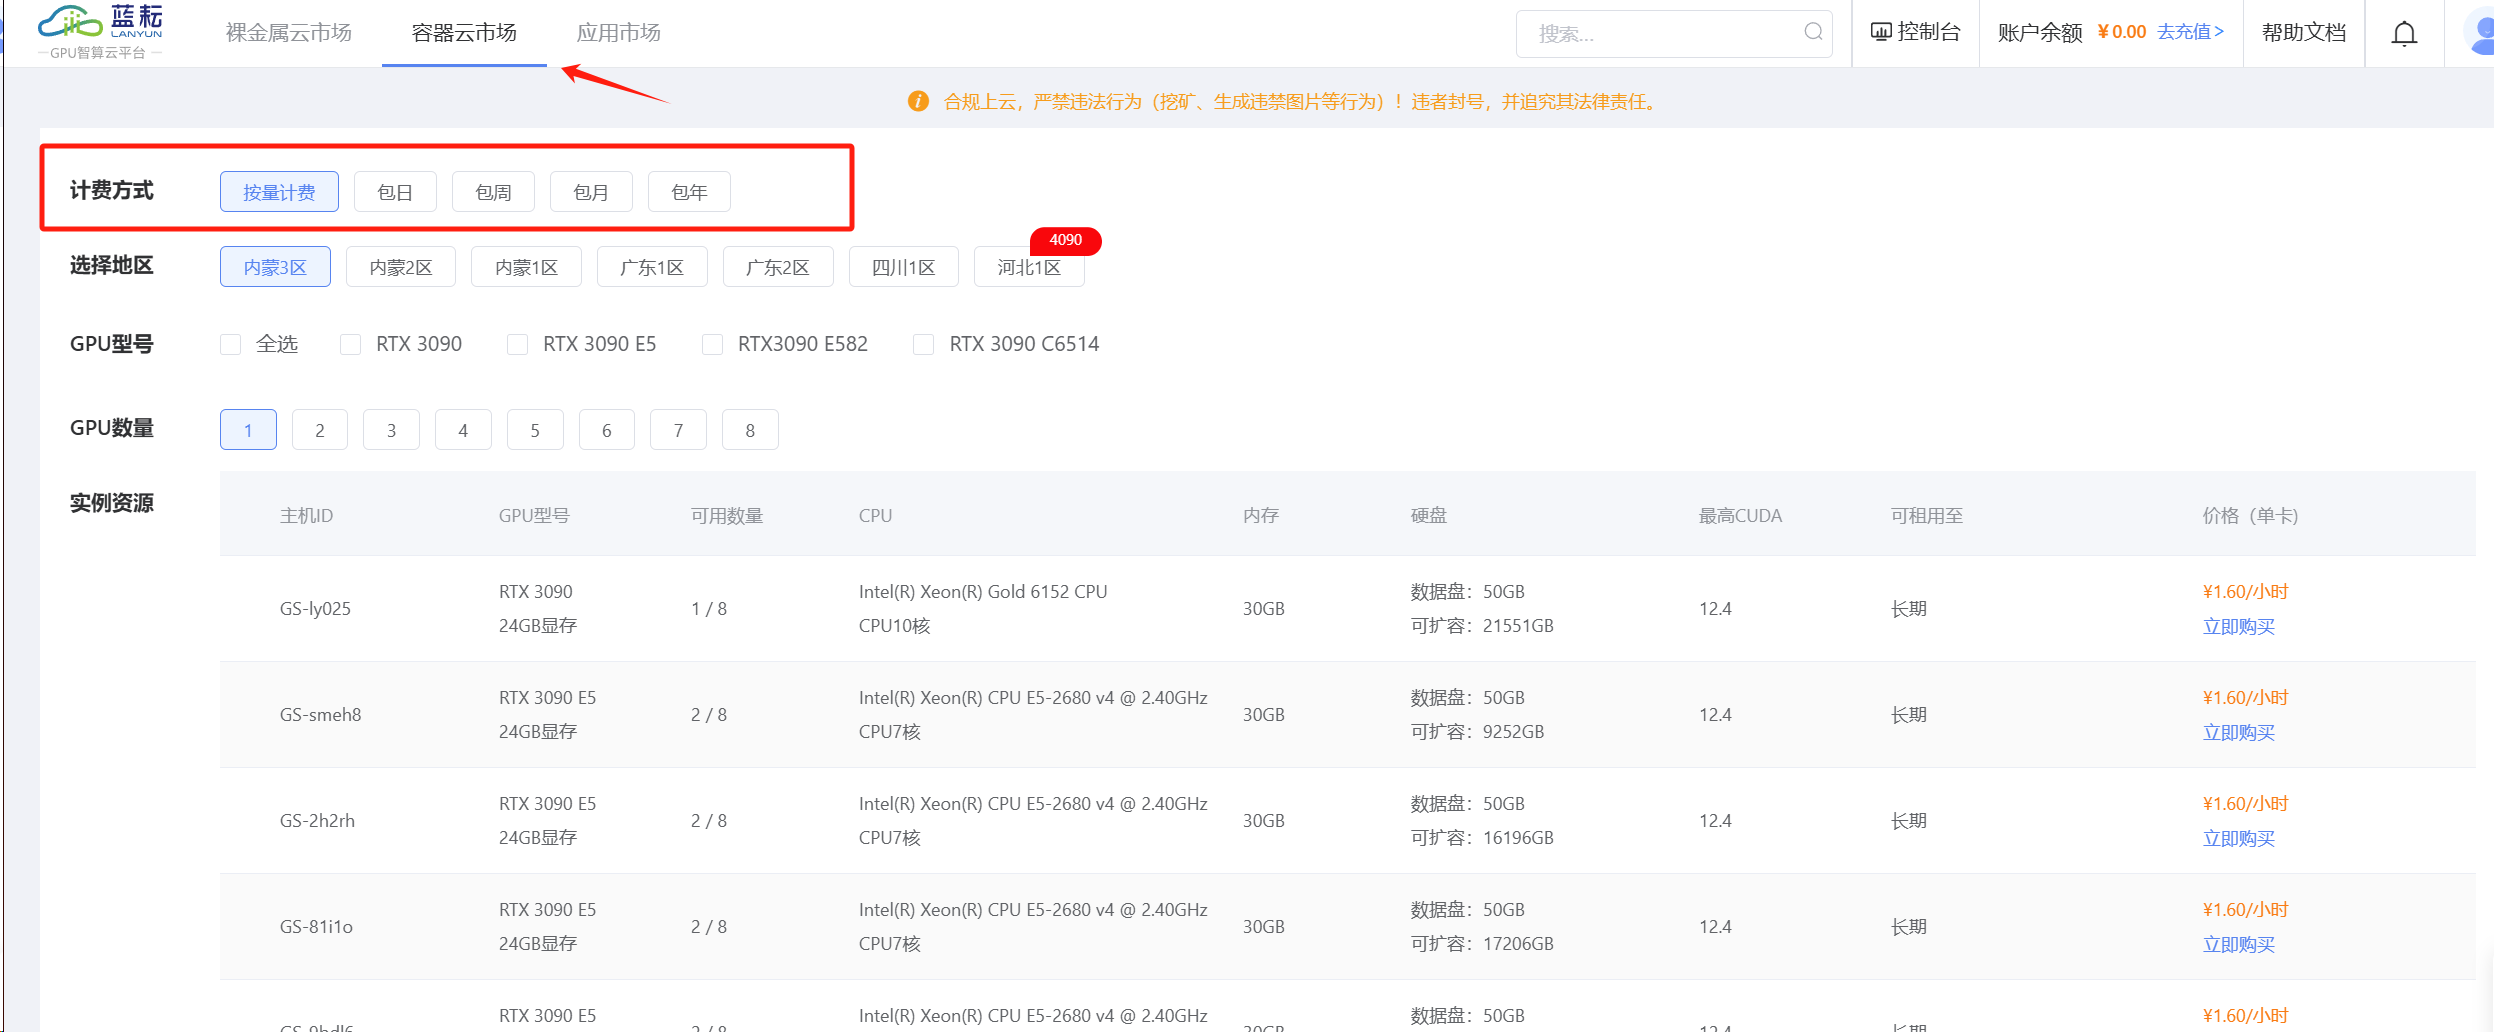
Task: Switch to 容器云市场 tab
Action: (x=464, y=33)
